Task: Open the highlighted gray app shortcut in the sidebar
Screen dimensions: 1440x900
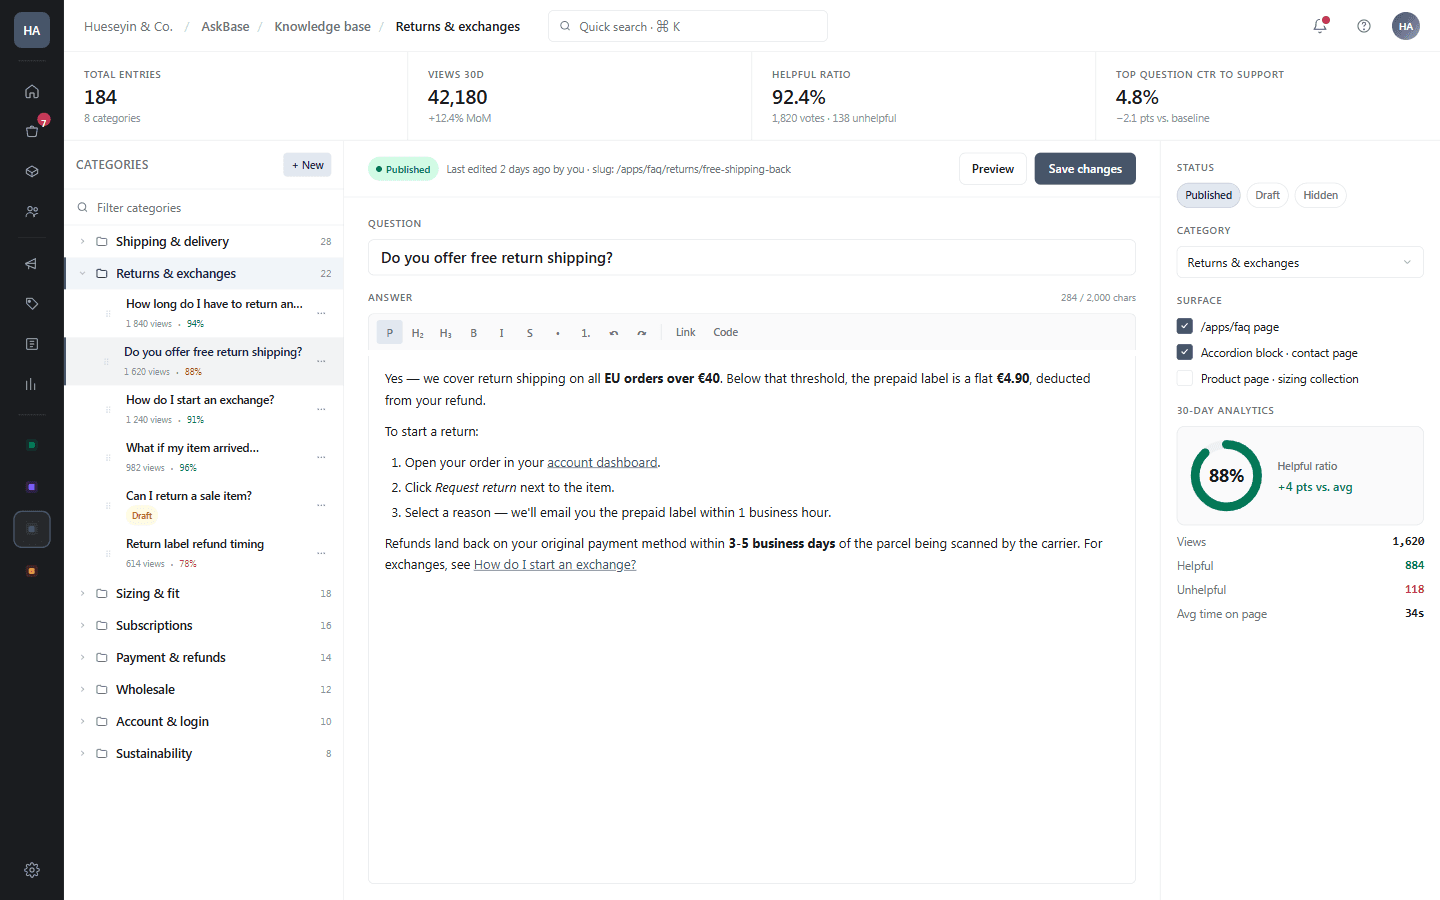Action: point(32,529)
